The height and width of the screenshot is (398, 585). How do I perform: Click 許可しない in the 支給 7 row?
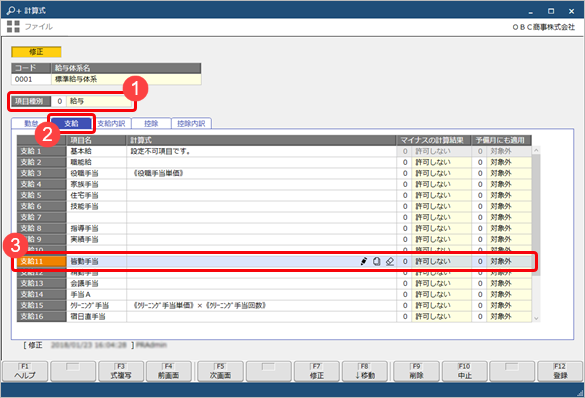tap(441, 217)
